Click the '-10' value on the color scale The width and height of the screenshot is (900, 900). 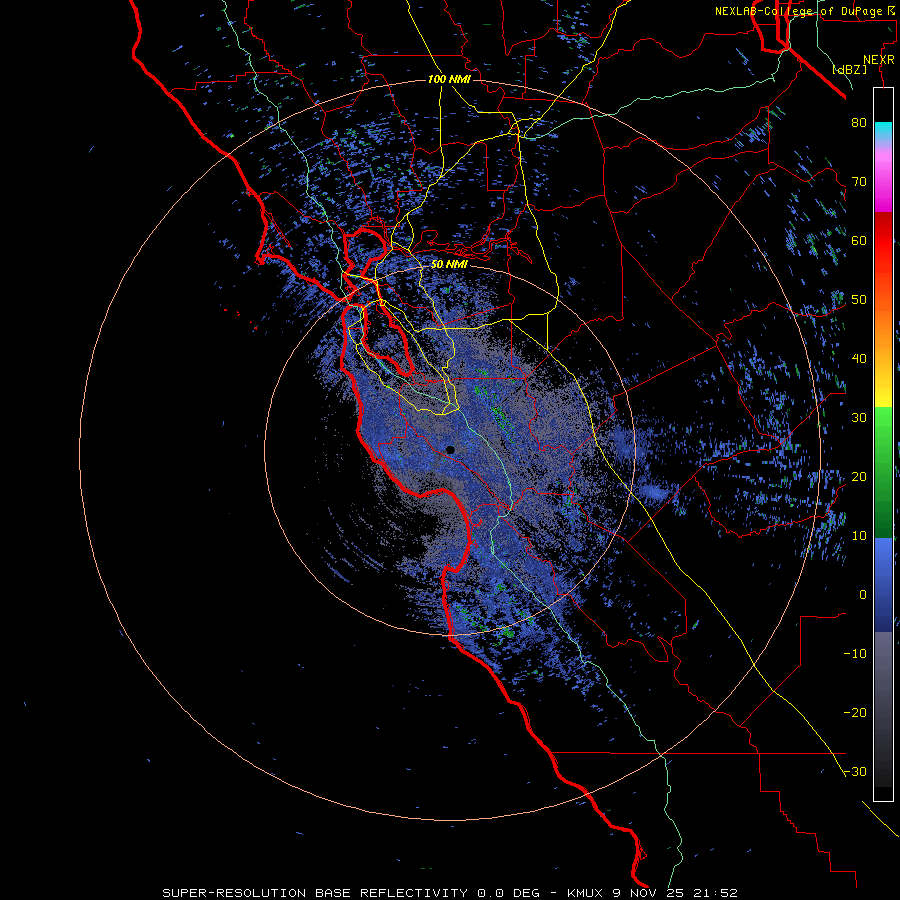(x=855, y=654)
